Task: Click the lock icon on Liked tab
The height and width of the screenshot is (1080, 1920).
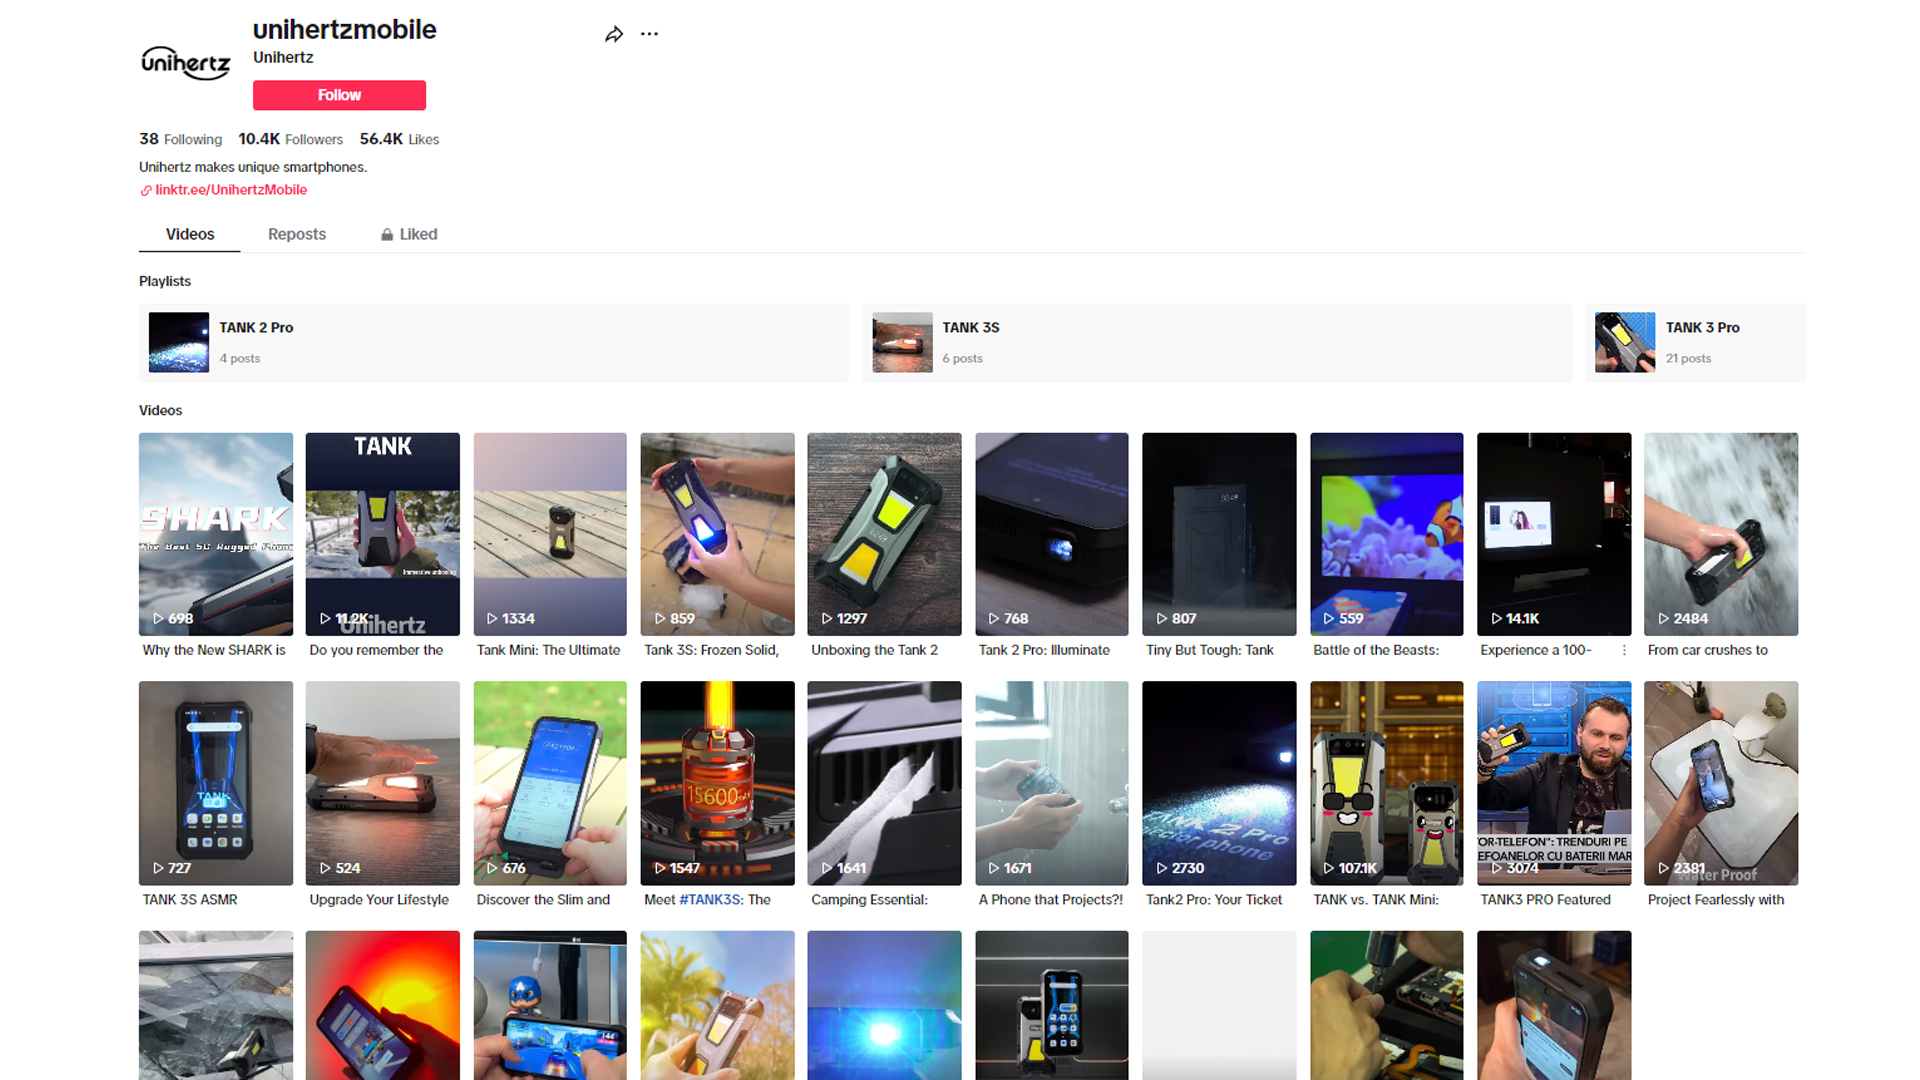Action: point(387,235)
